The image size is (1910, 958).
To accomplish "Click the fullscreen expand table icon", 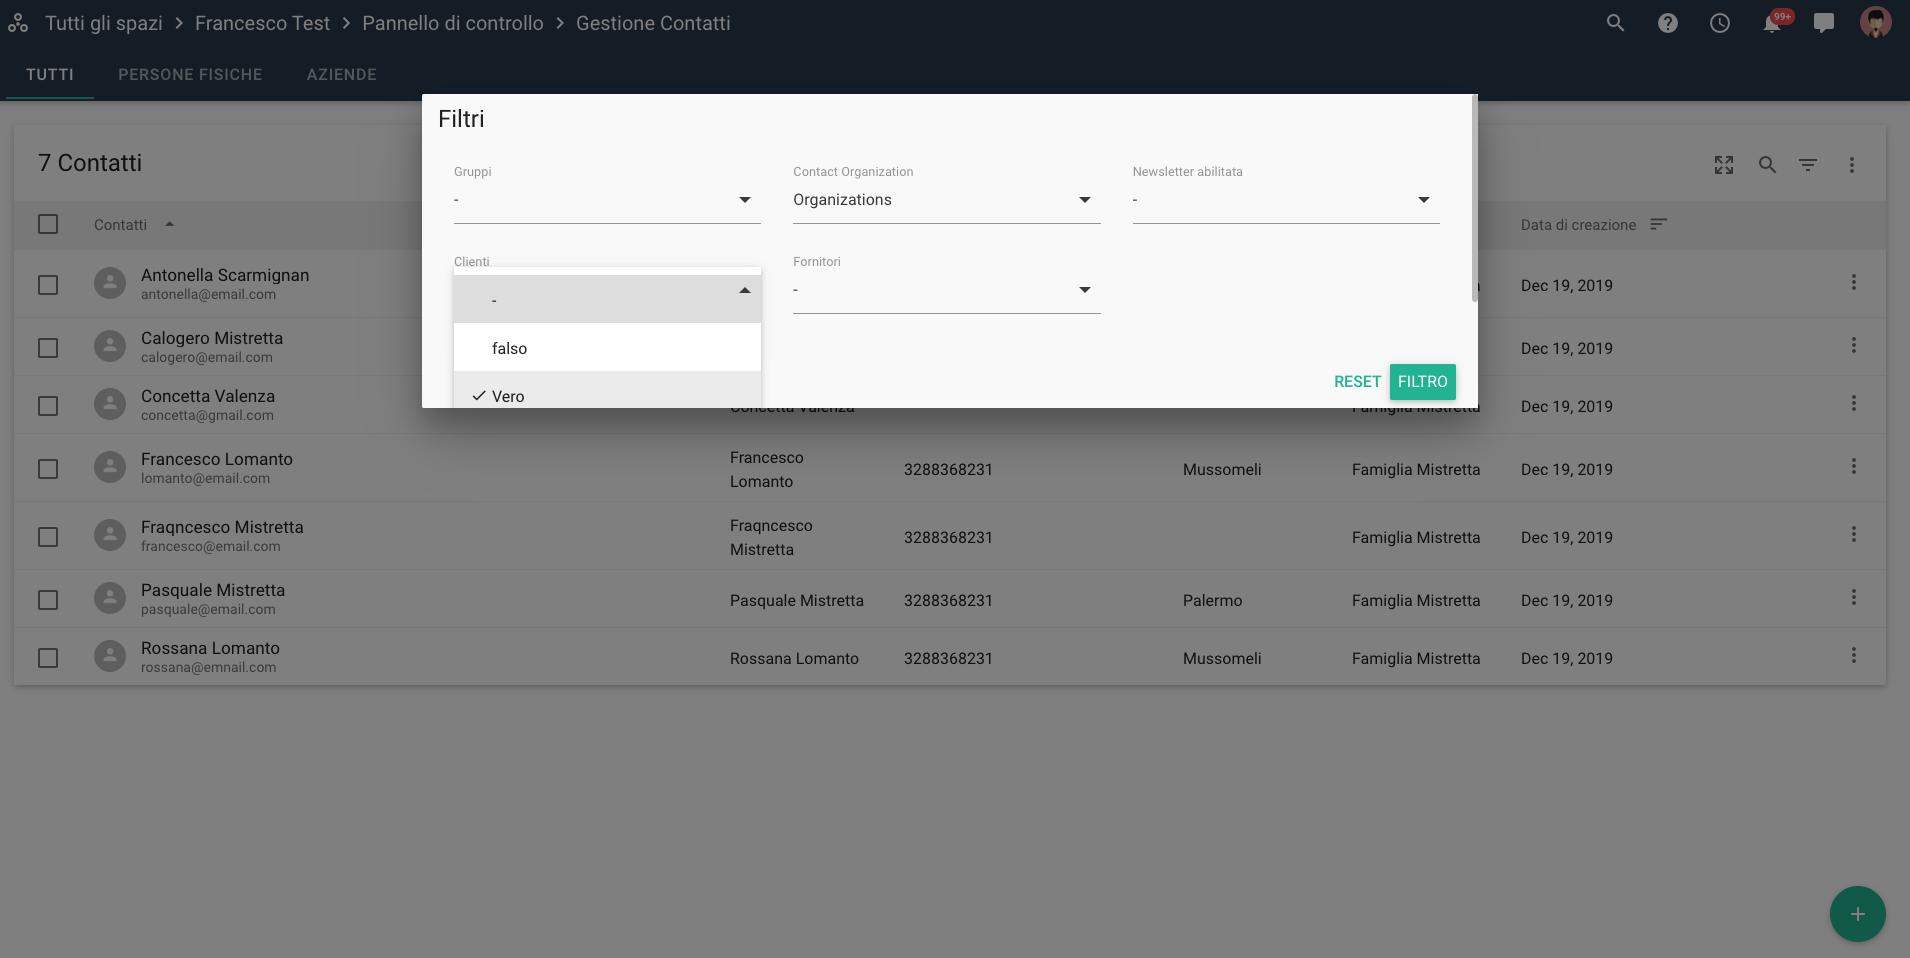I will (x=1723, y=165).
